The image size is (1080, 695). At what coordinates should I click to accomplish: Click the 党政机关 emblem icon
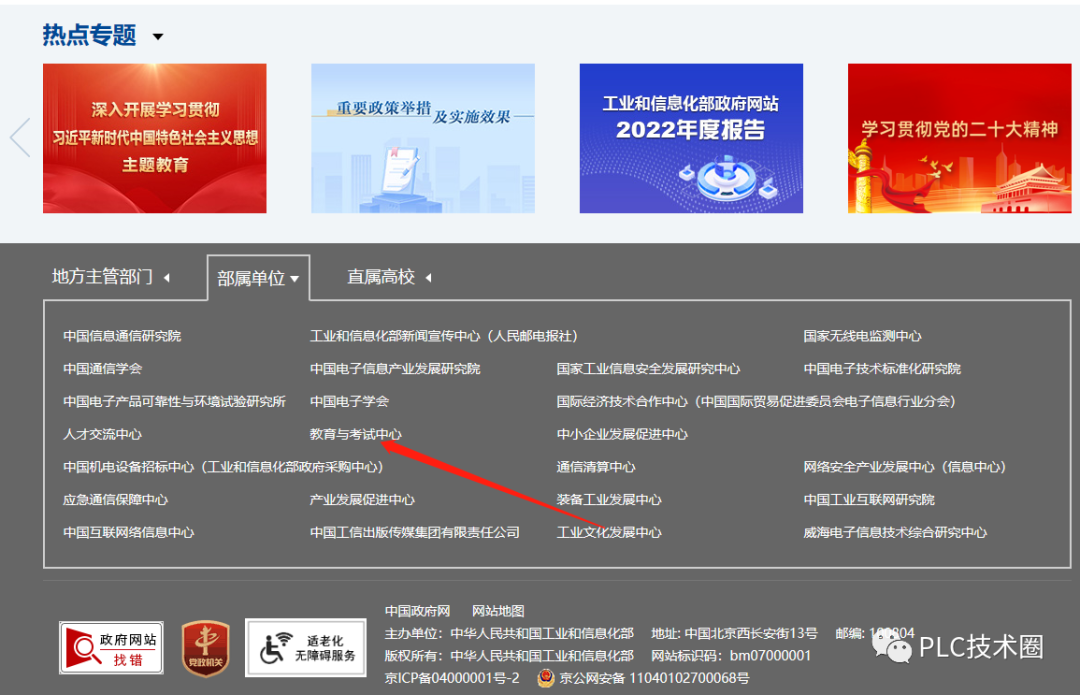point(206,648)
